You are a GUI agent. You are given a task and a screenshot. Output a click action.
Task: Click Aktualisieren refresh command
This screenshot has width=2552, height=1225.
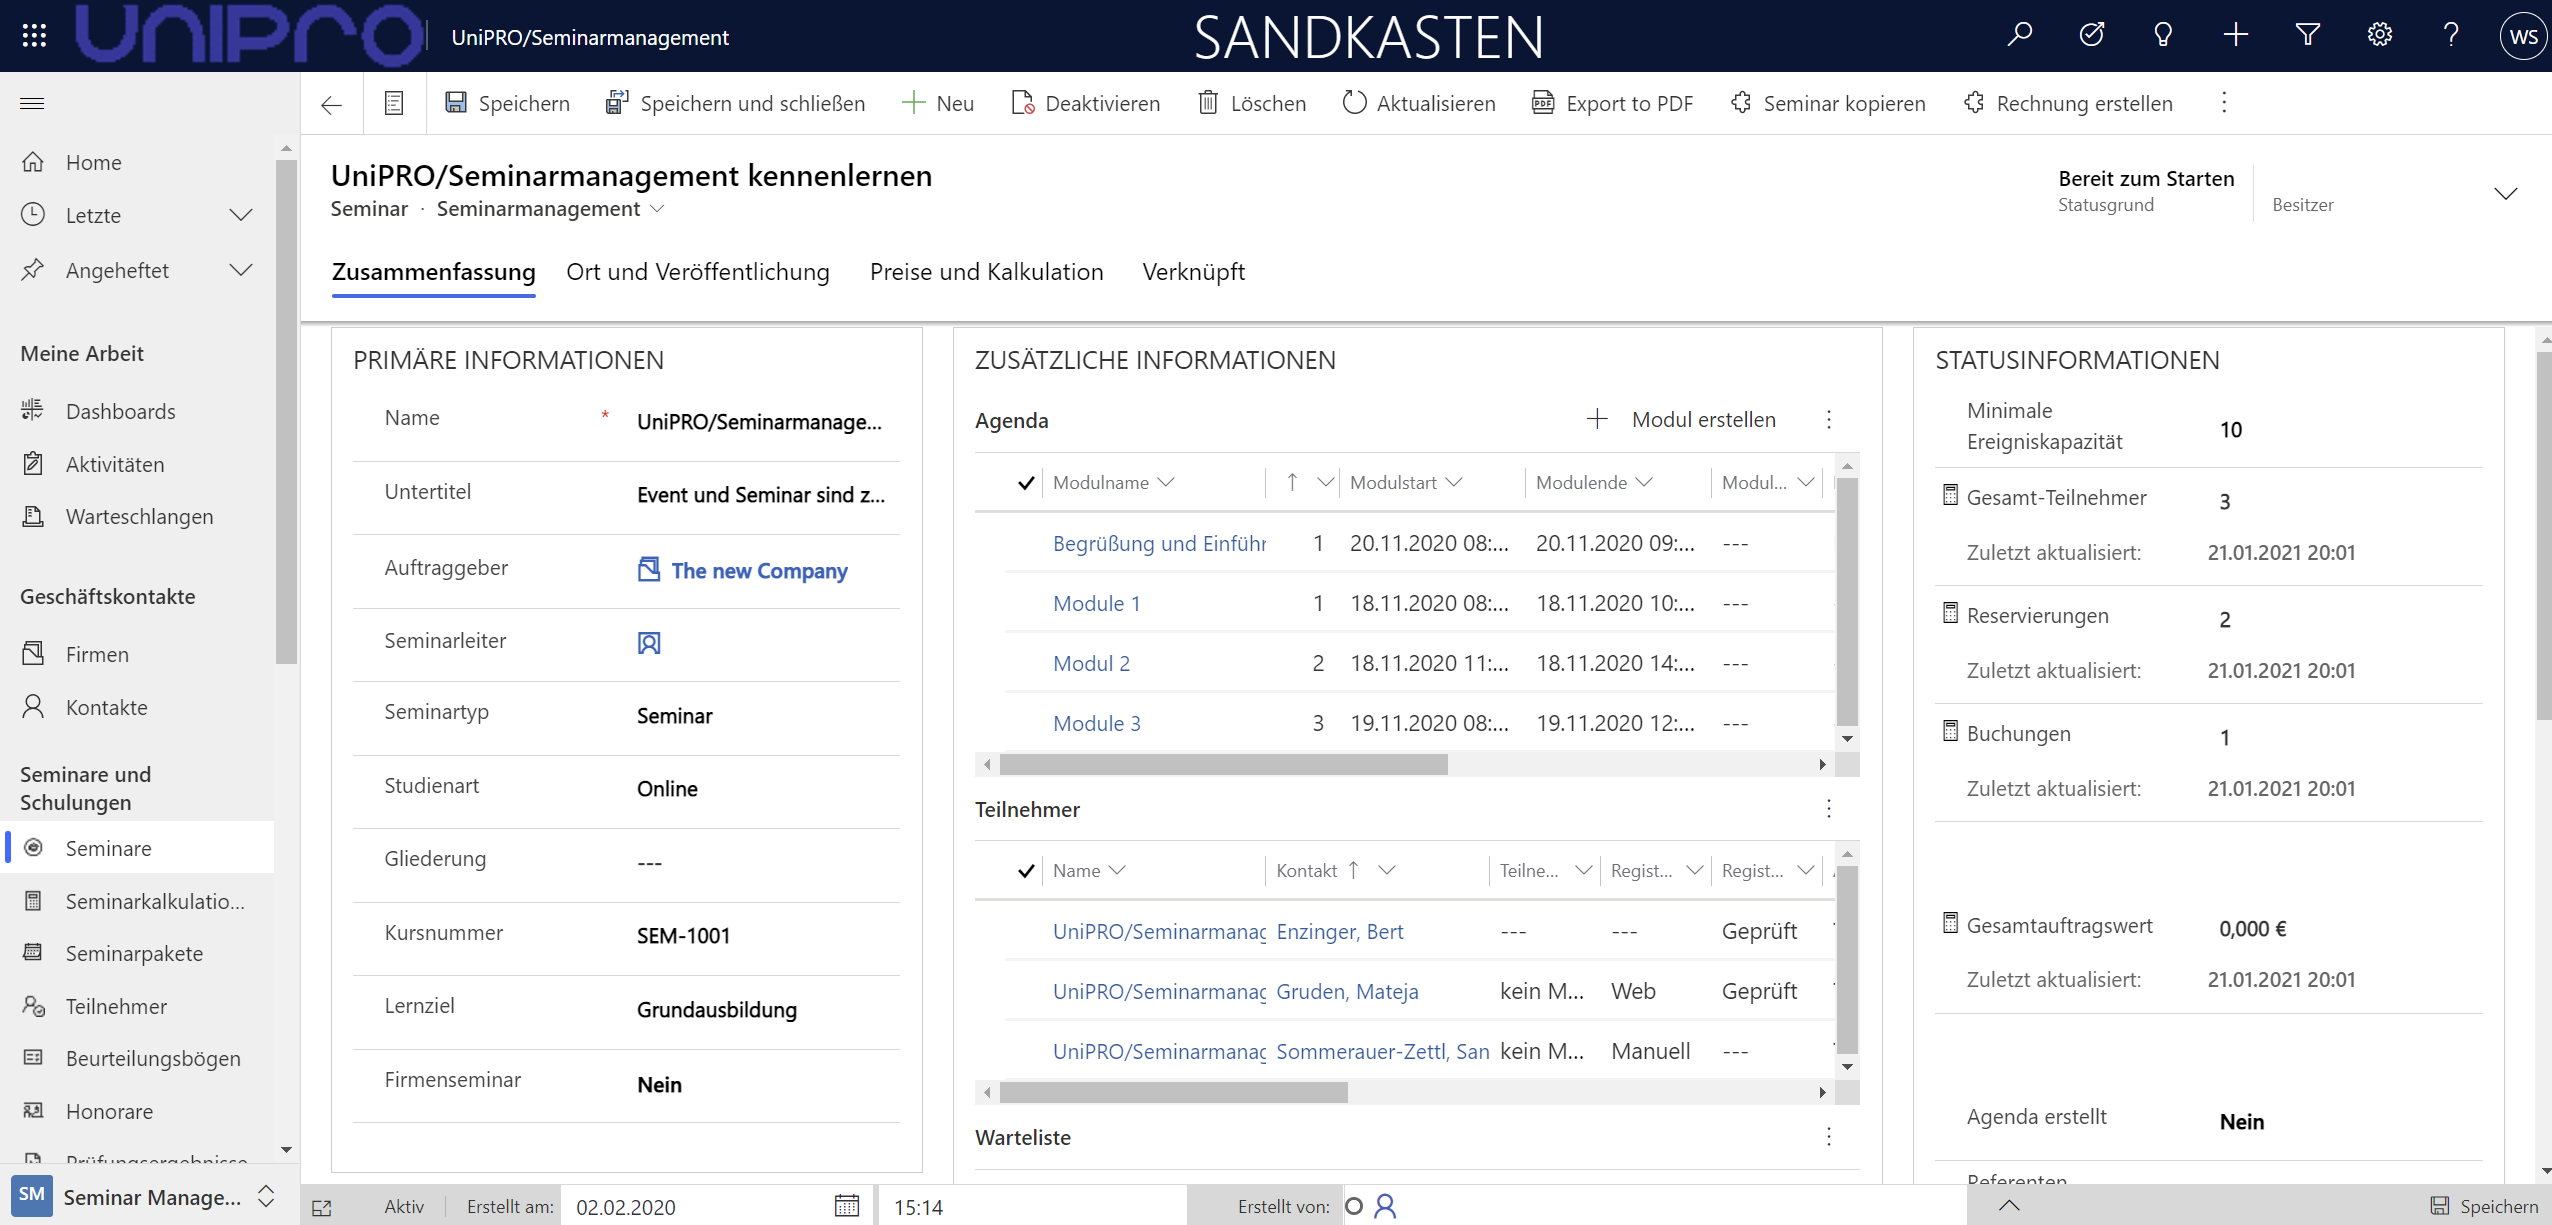pos(1419,103)
